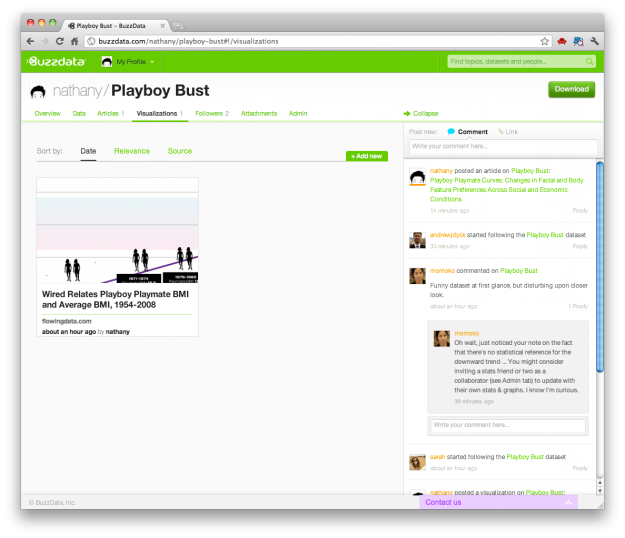Open the Articles tab
The image size is (625, 538).
[x=110, y=114]
